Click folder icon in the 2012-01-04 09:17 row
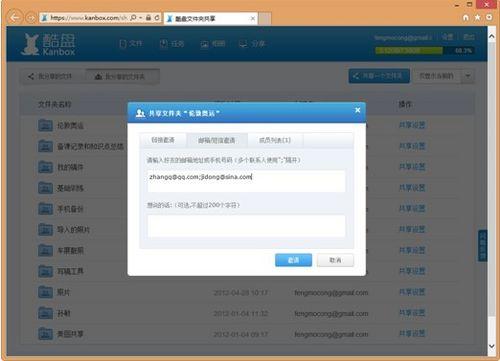 [45, 334]
